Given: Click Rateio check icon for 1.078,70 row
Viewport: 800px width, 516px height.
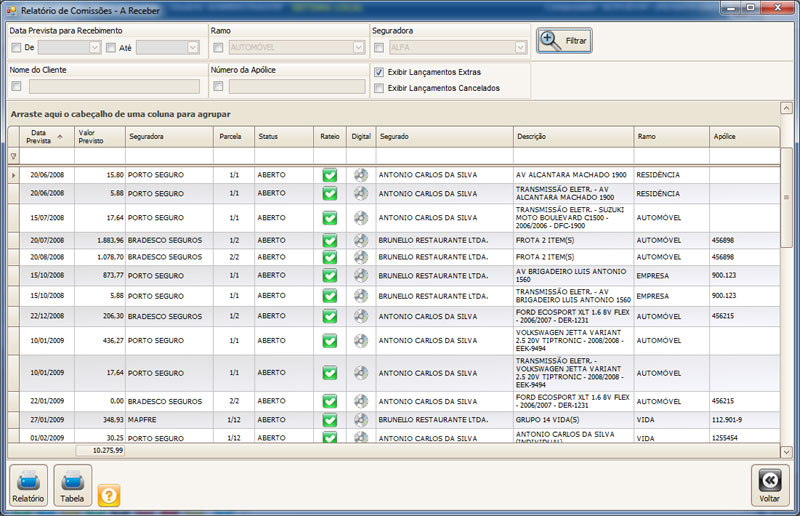Looking at the screenshot, I should tap(330, 257).
